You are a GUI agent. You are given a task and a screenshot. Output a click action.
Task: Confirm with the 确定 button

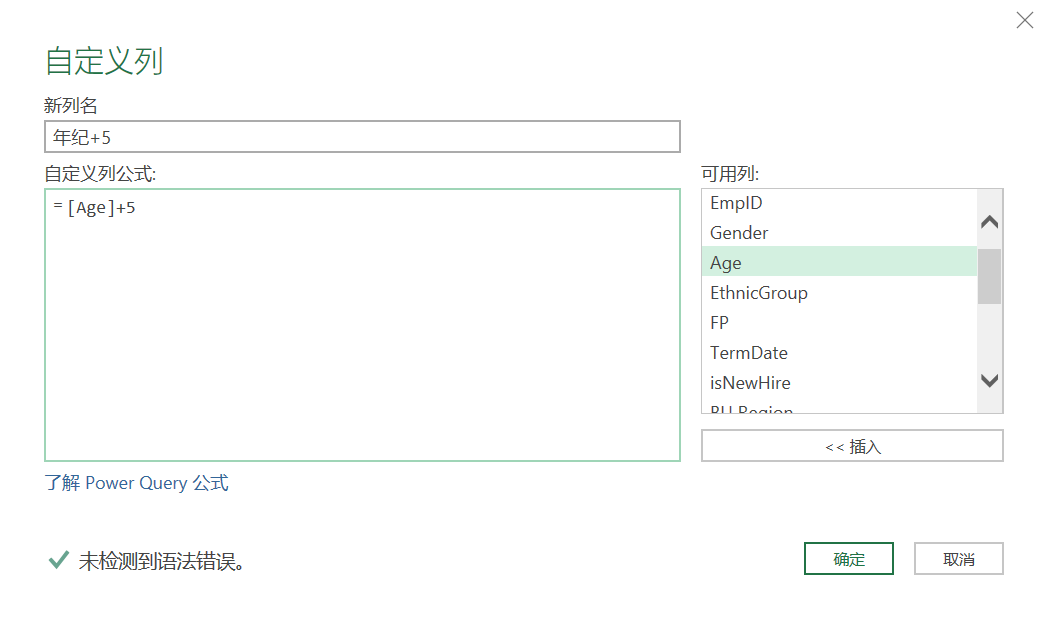click(x=848, y=559)
